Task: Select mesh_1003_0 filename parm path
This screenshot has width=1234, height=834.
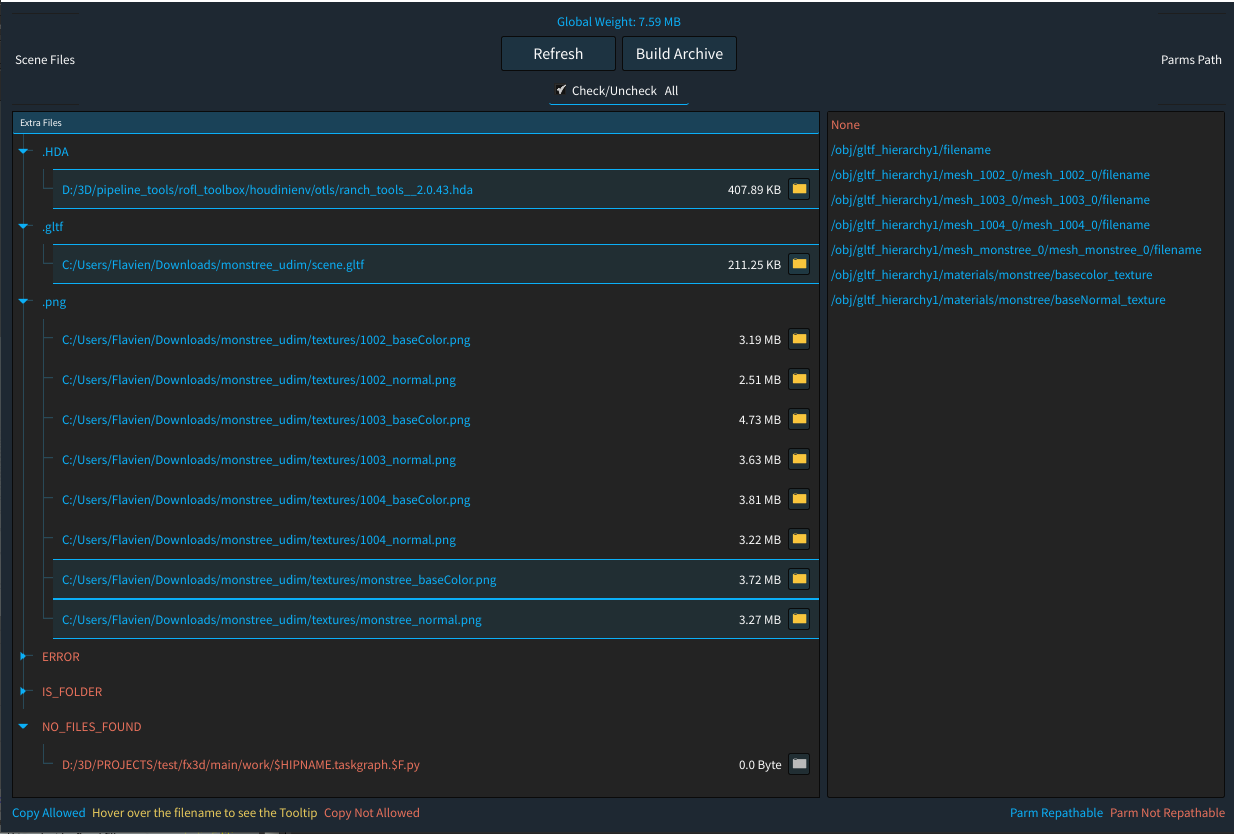Action: tap(990, 200)
